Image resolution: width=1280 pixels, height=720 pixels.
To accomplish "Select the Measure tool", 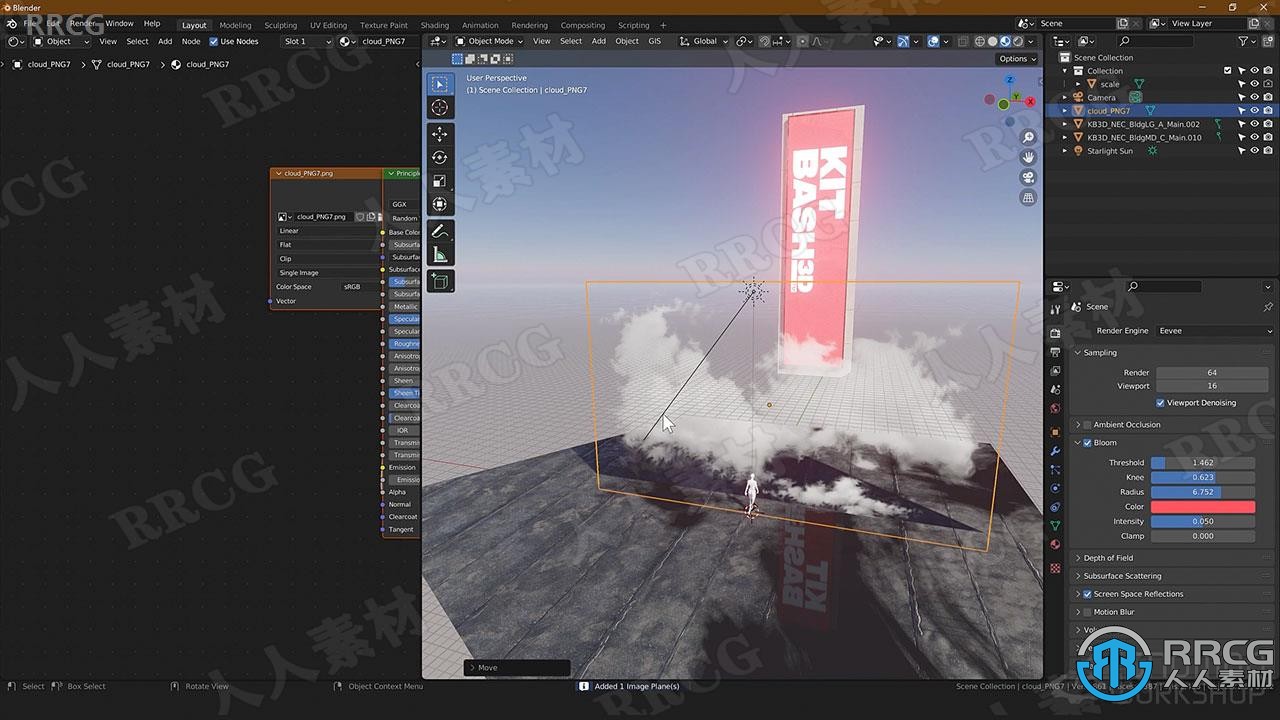I will (439, 255).
